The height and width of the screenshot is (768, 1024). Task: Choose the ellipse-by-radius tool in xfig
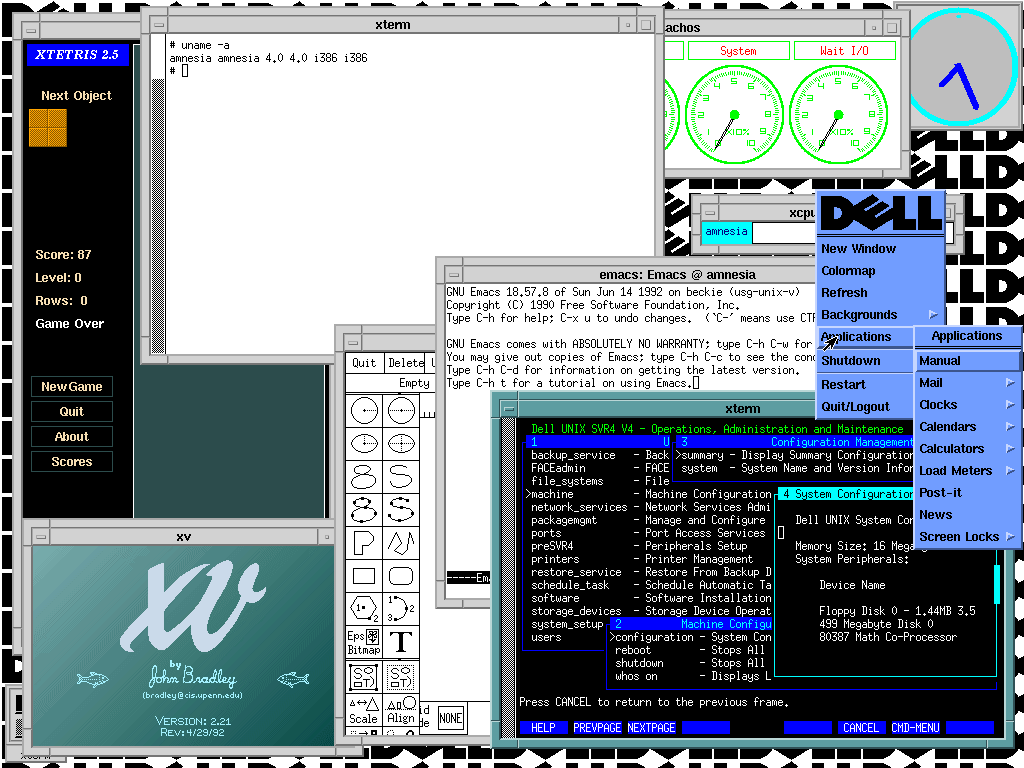pyautogui.click(x=364, y=443)
